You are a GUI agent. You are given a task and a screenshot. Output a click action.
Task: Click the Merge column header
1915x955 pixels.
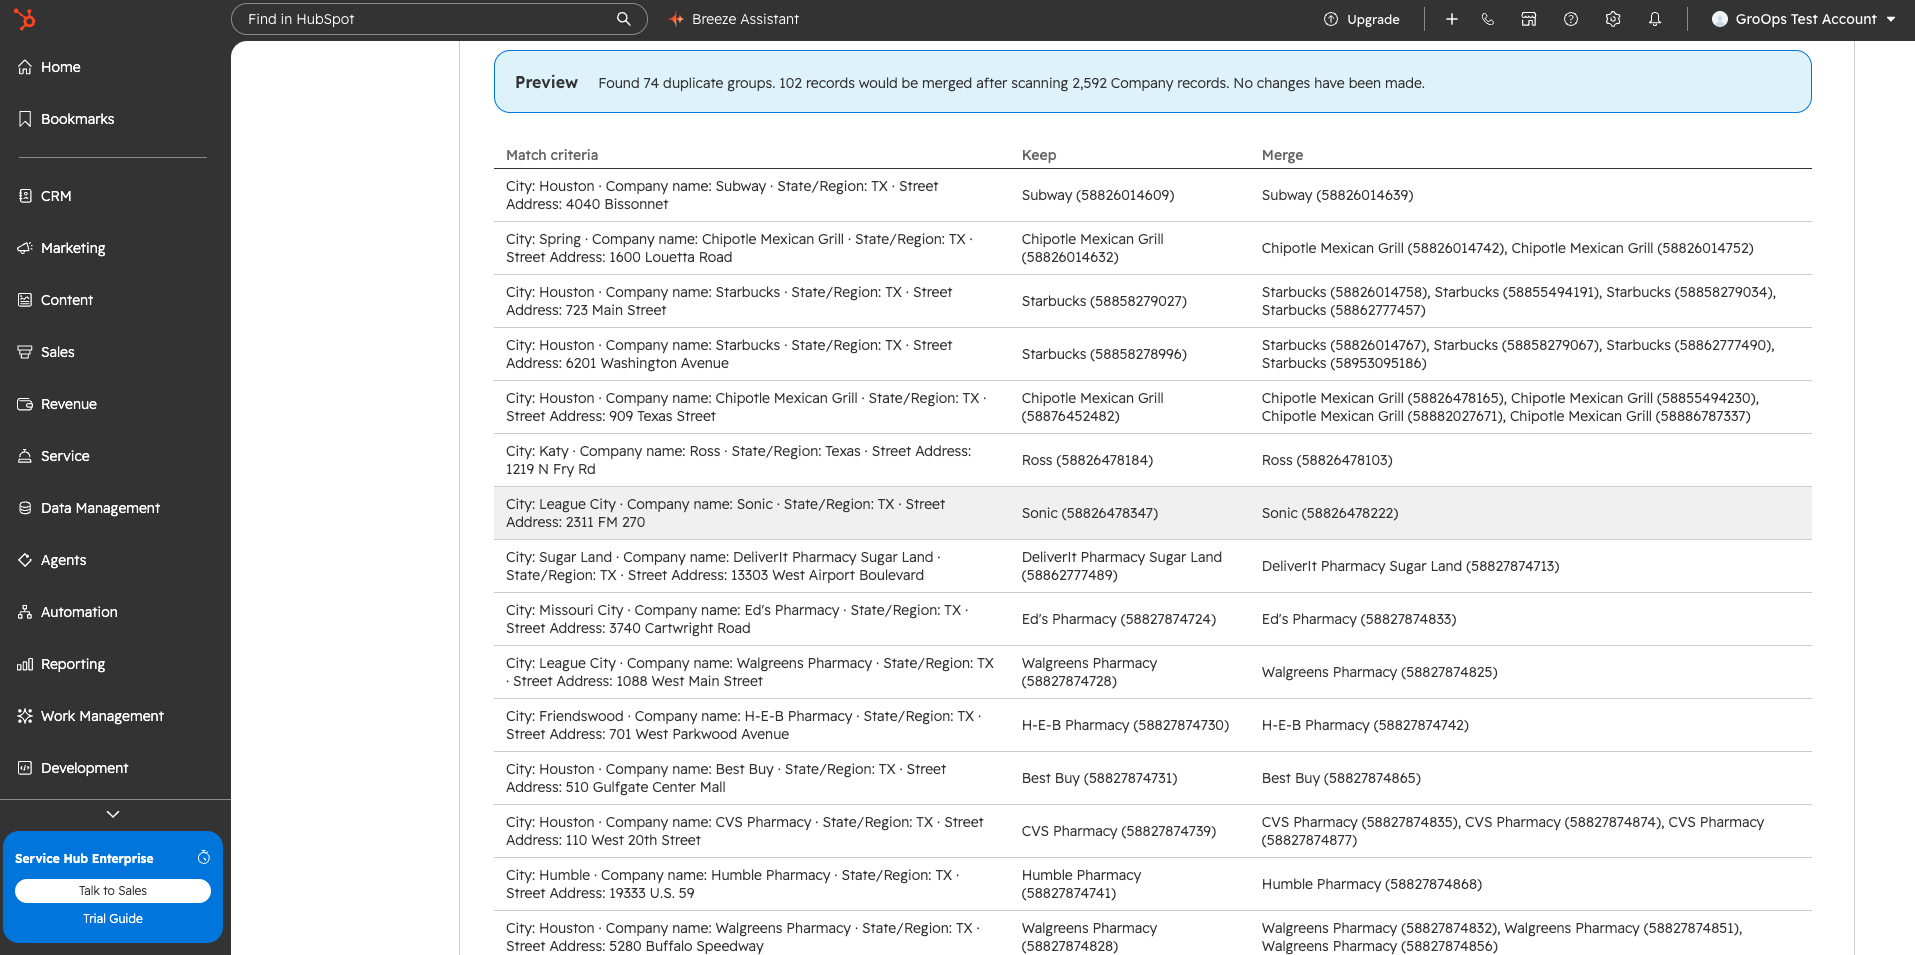coord(1282,155)
